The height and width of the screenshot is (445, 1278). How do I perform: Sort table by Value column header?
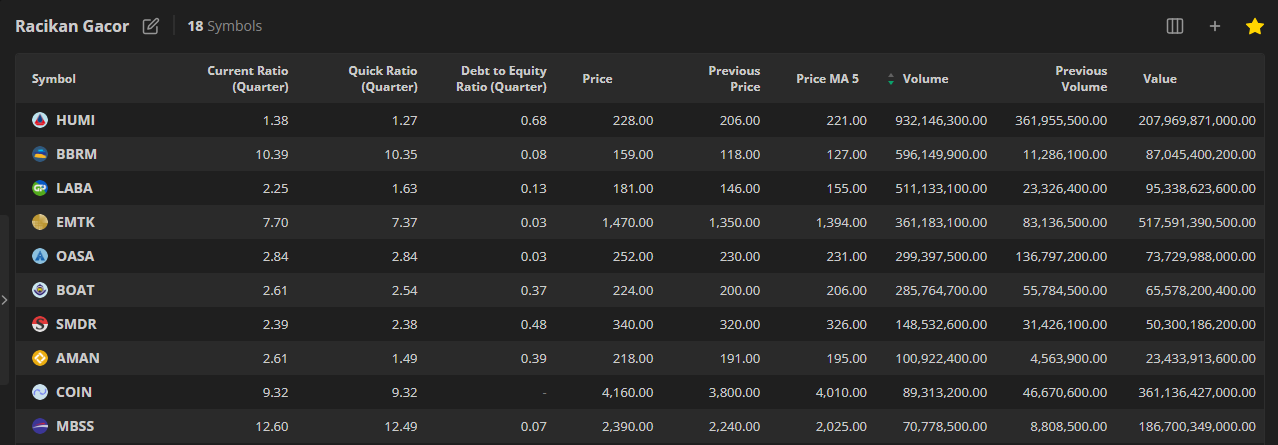[1160, 79]
